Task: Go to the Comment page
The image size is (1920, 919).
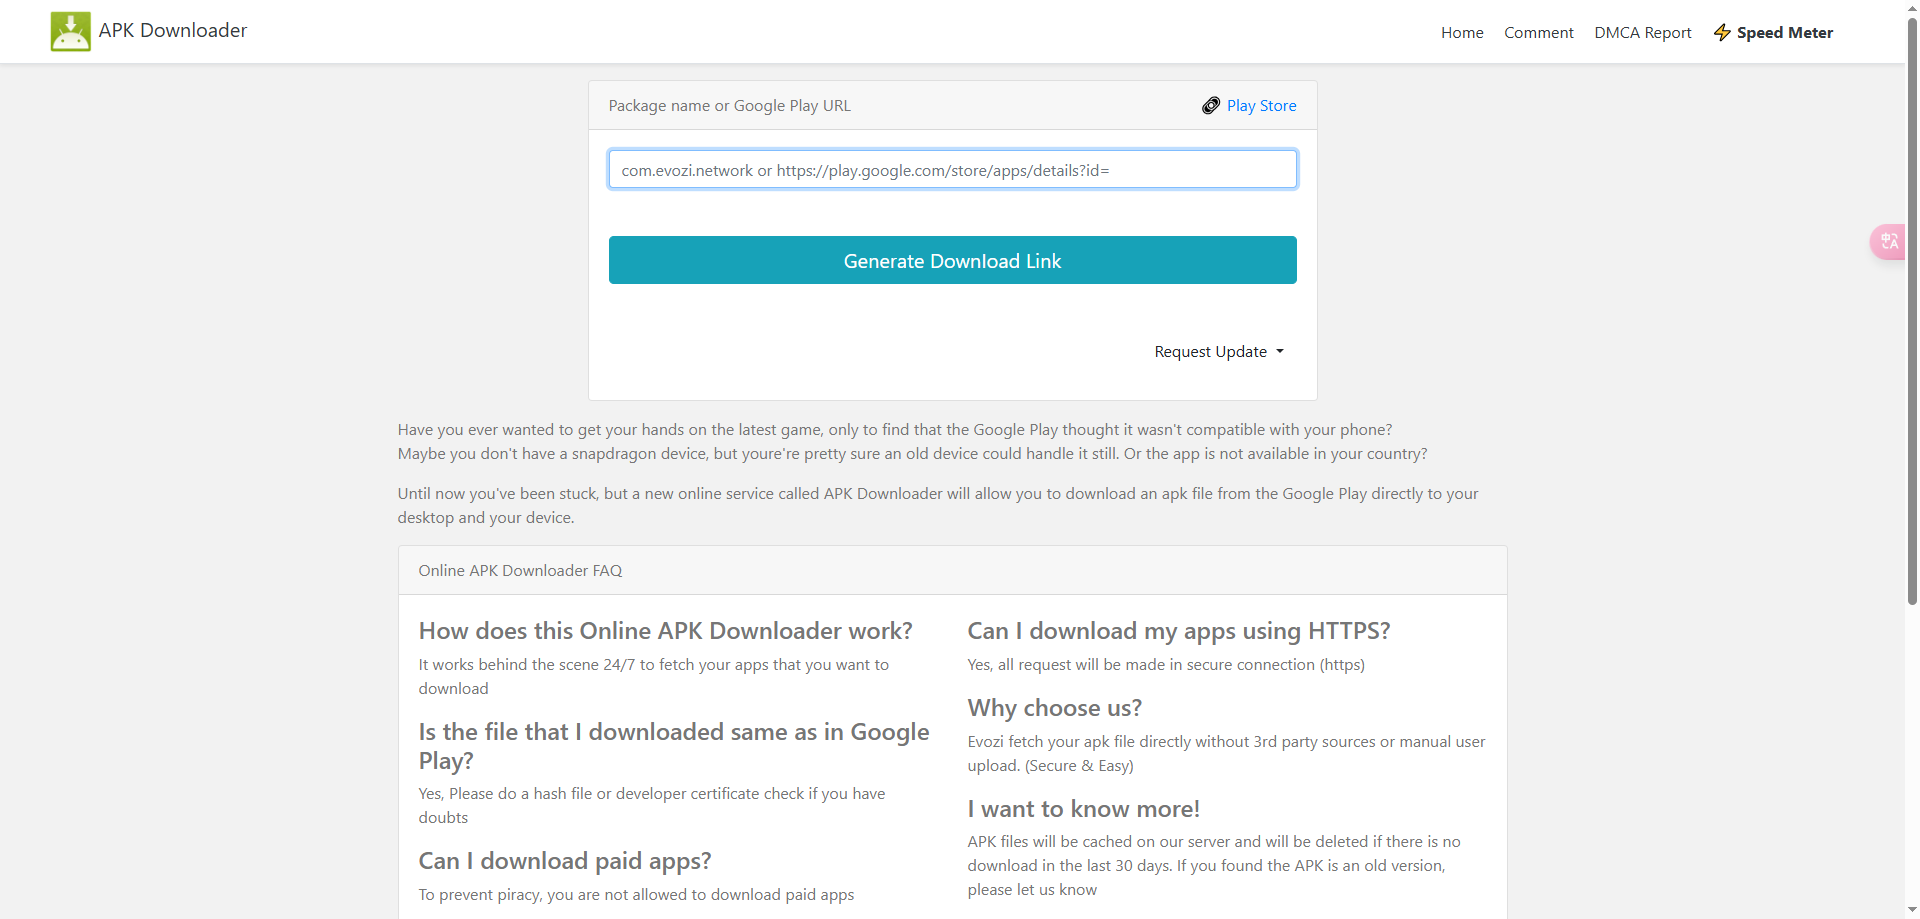Action: (x=1538, y=33)
